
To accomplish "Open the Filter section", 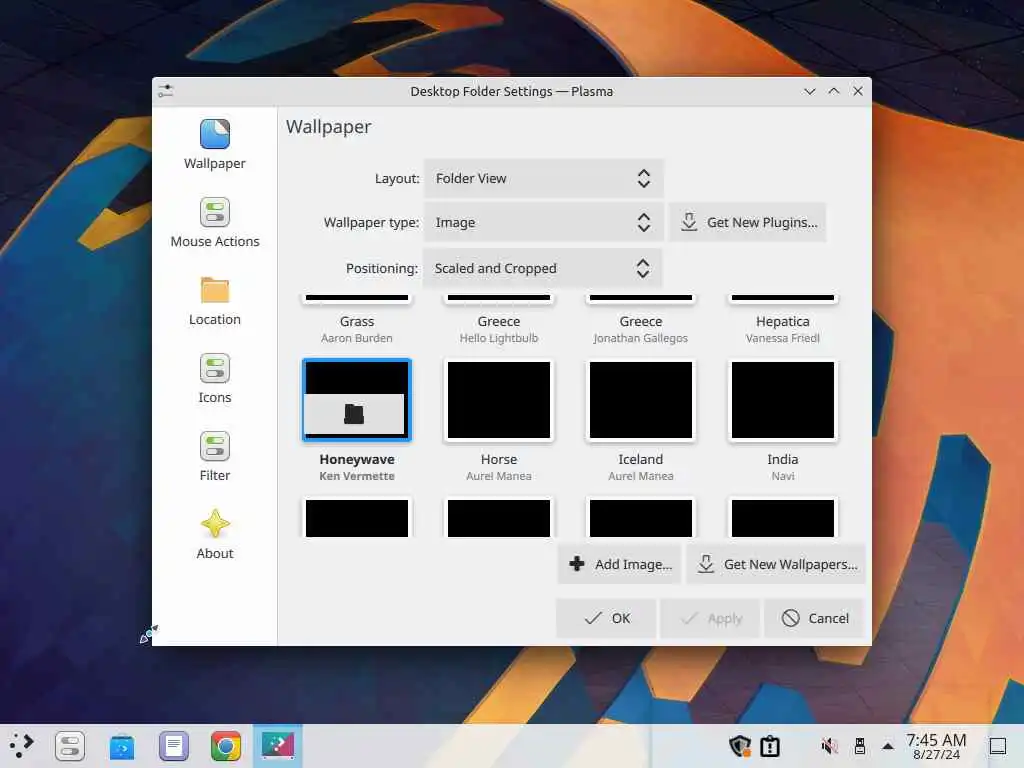I will [x=214, y=456].
